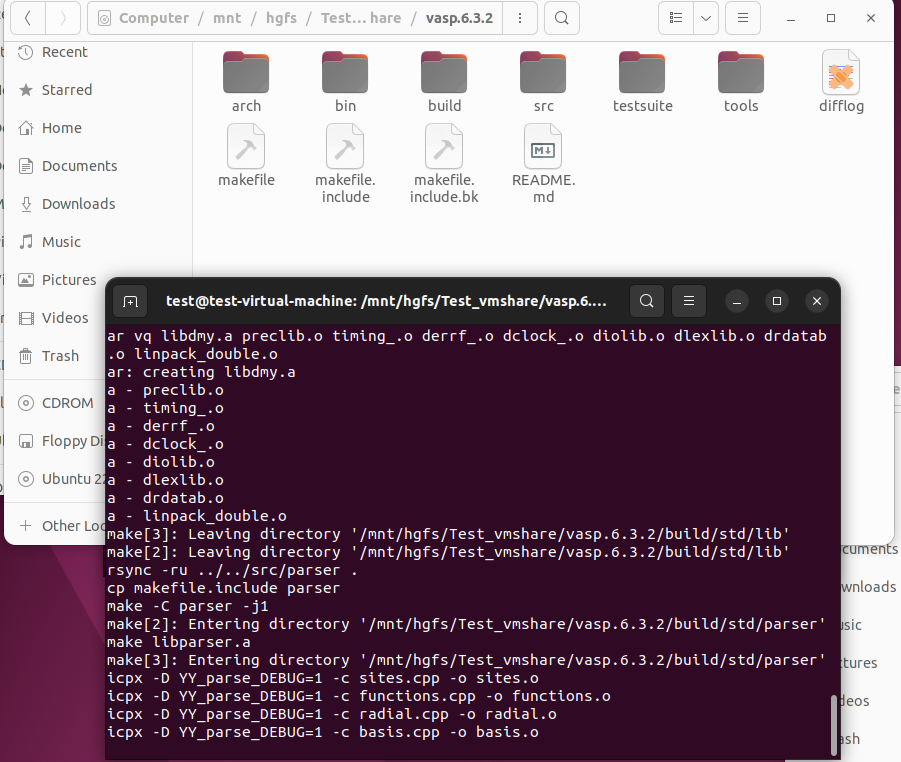This screenshot has height=762, width=901.
Task: Click the radial.cpp compile line in terminal
Action: [x=332, y=714]
